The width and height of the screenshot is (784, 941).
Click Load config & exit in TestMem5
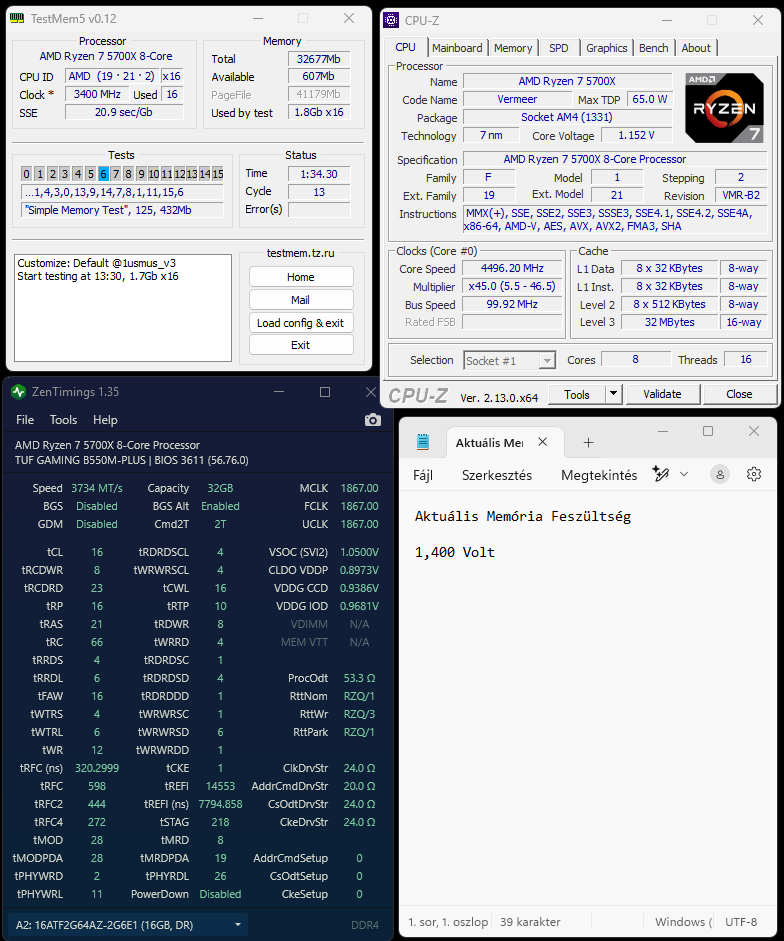[301, 322]
